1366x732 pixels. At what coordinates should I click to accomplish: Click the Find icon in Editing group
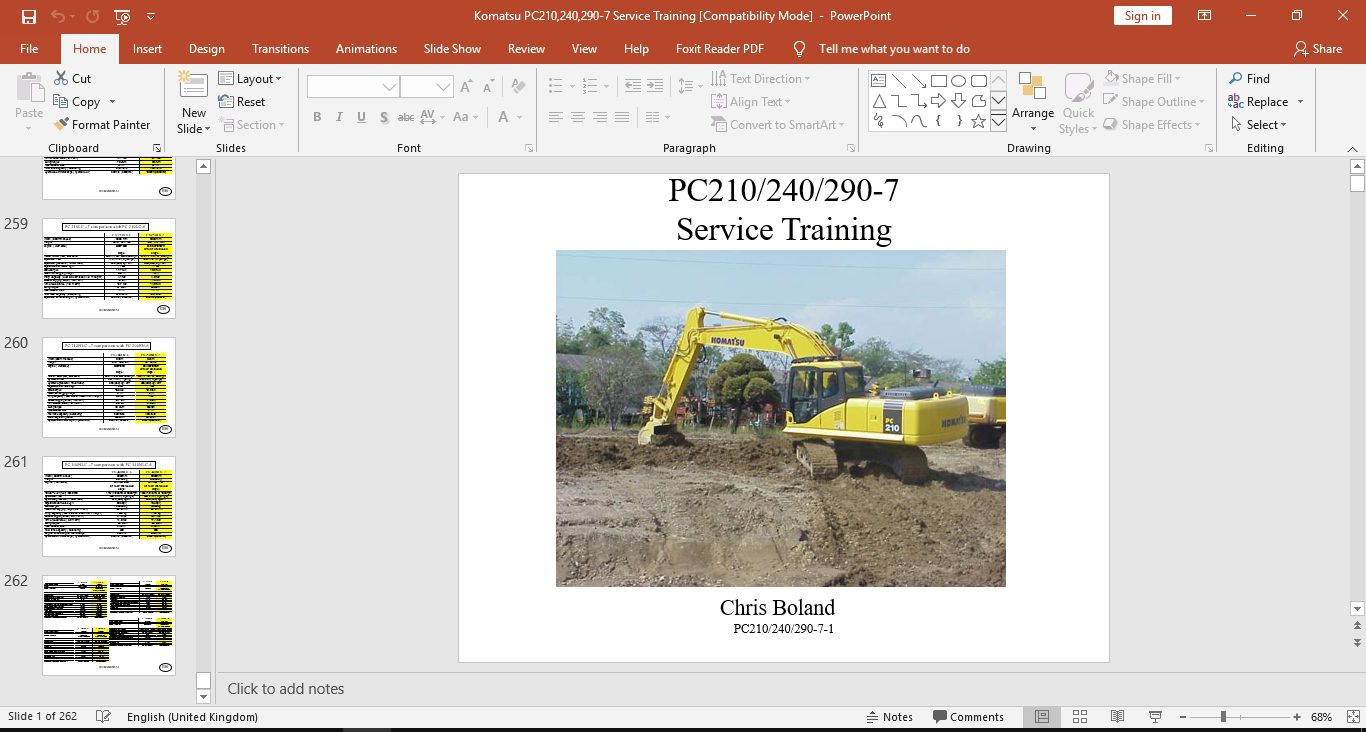pyautogui.click(x=1236, y=79)
